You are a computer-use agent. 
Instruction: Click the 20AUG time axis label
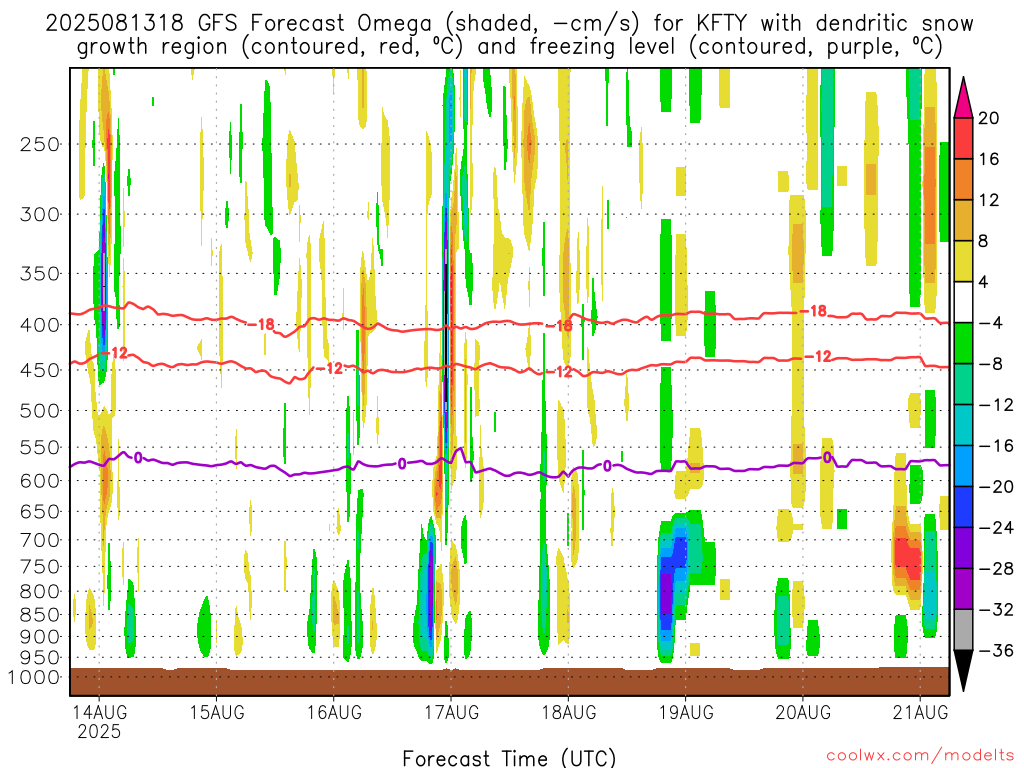[803, 711]
